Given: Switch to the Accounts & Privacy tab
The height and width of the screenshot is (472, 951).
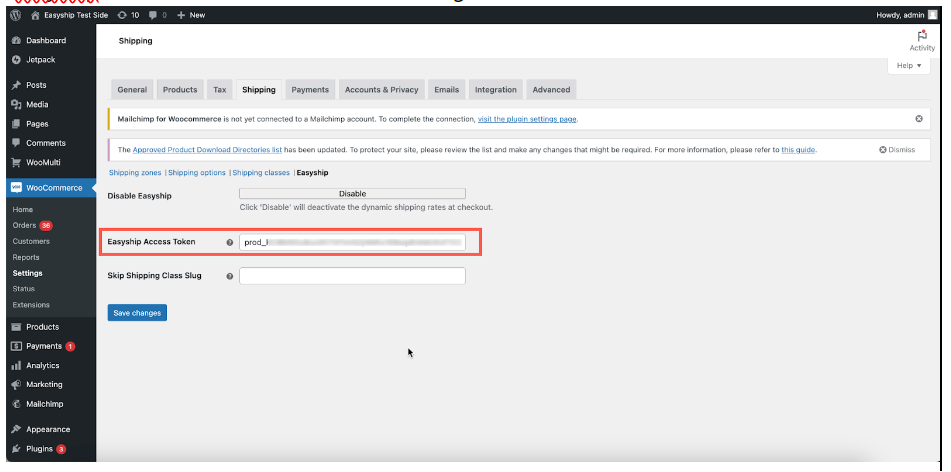Looking at the screenshot, I should (x=381, y=90).
